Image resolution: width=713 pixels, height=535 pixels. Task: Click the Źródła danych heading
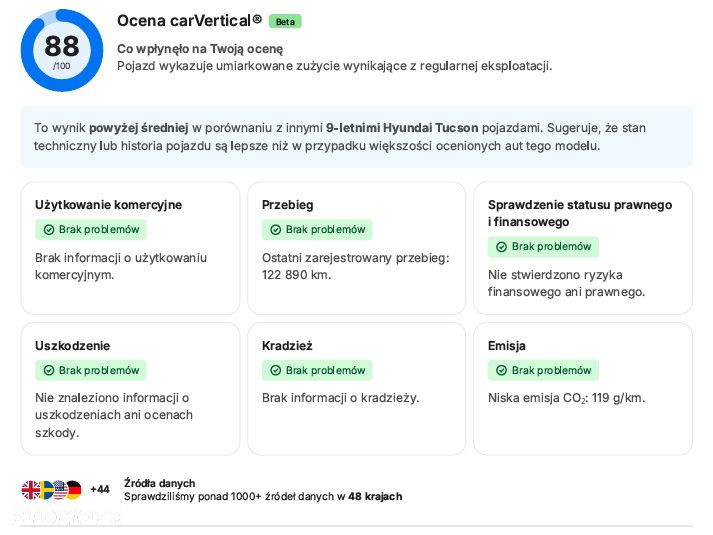pos(160,483)
